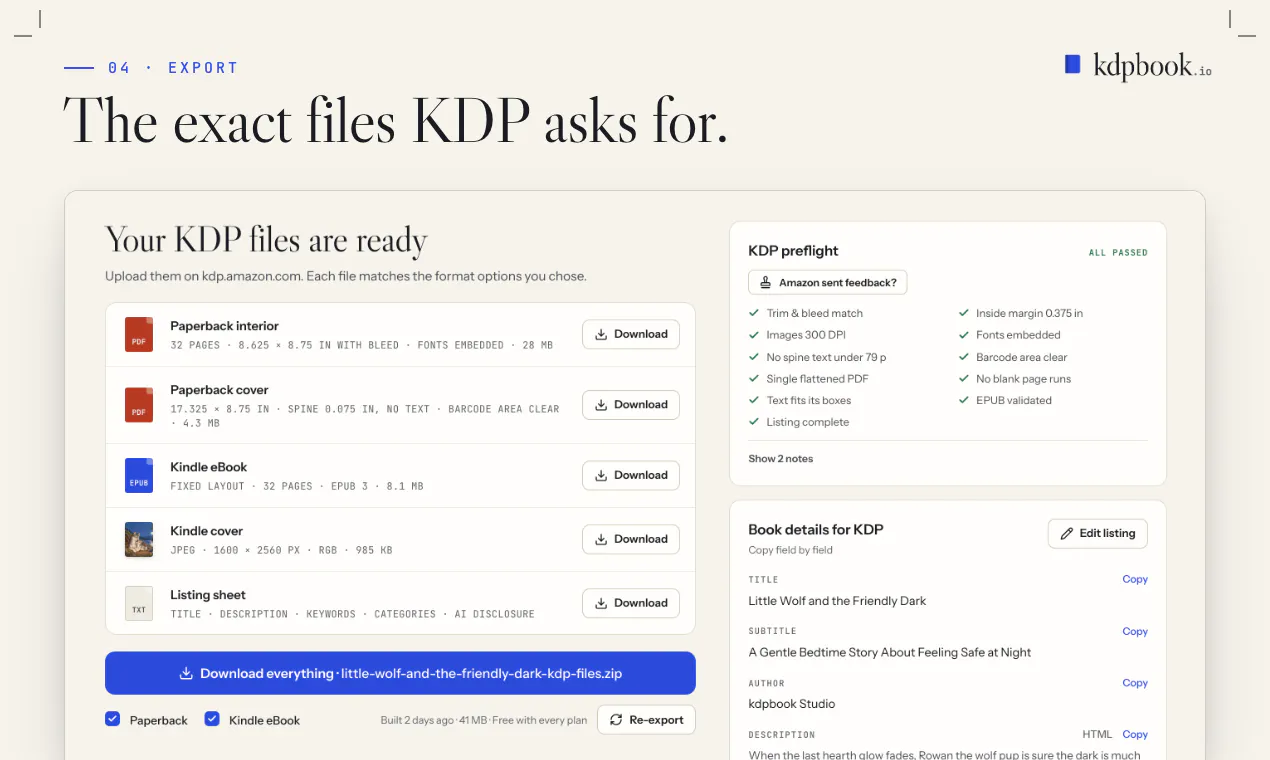Download the Kindle eBook file
This screenshot has width=1270, height=760.
631,475
